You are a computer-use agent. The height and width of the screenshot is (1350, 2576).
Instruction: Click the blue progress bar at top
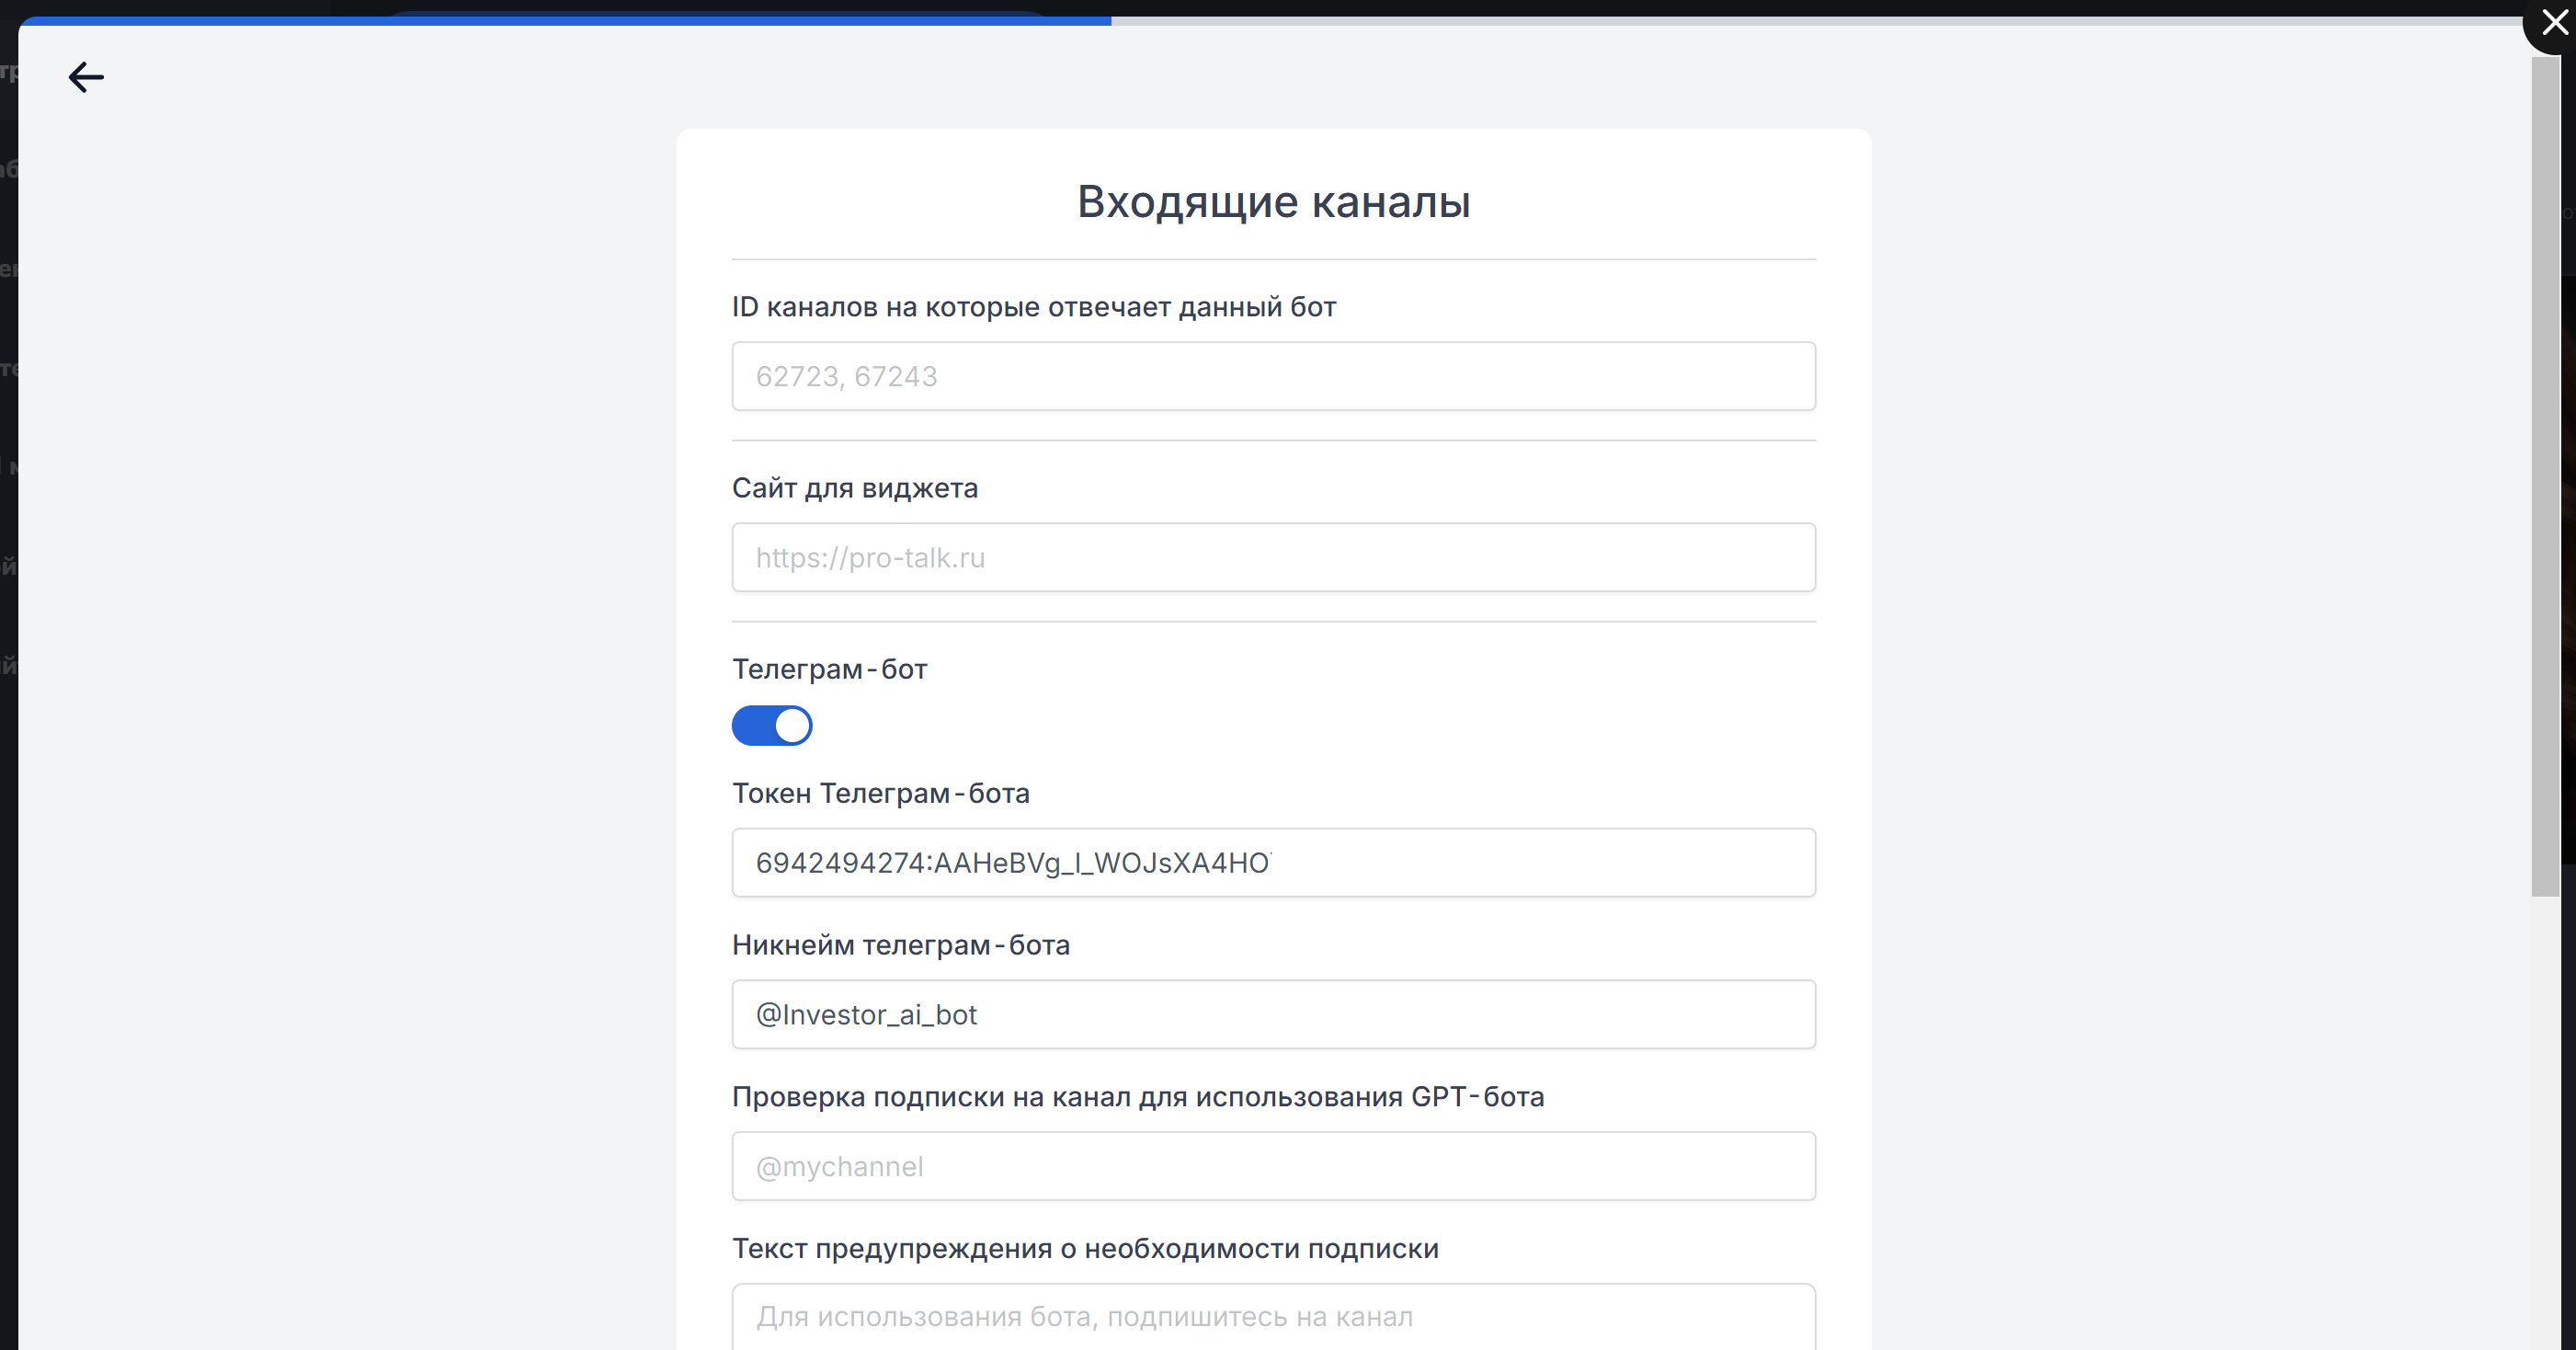565,20
